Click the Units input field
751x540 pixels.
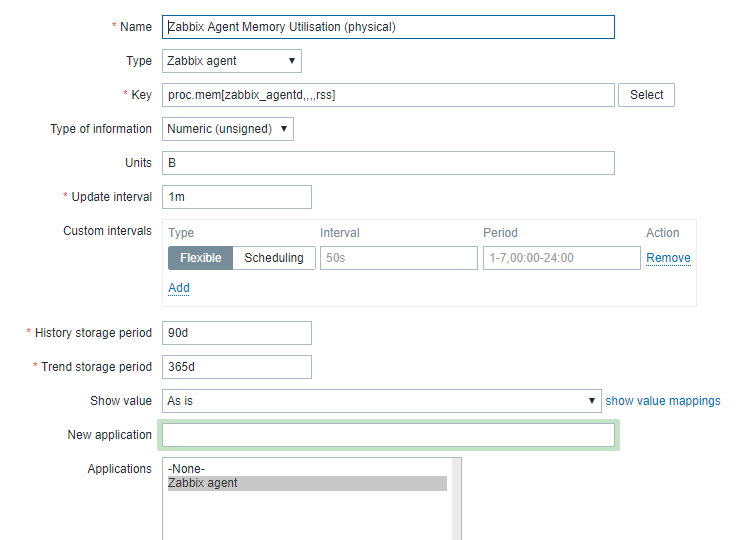(x=388, y=163)
